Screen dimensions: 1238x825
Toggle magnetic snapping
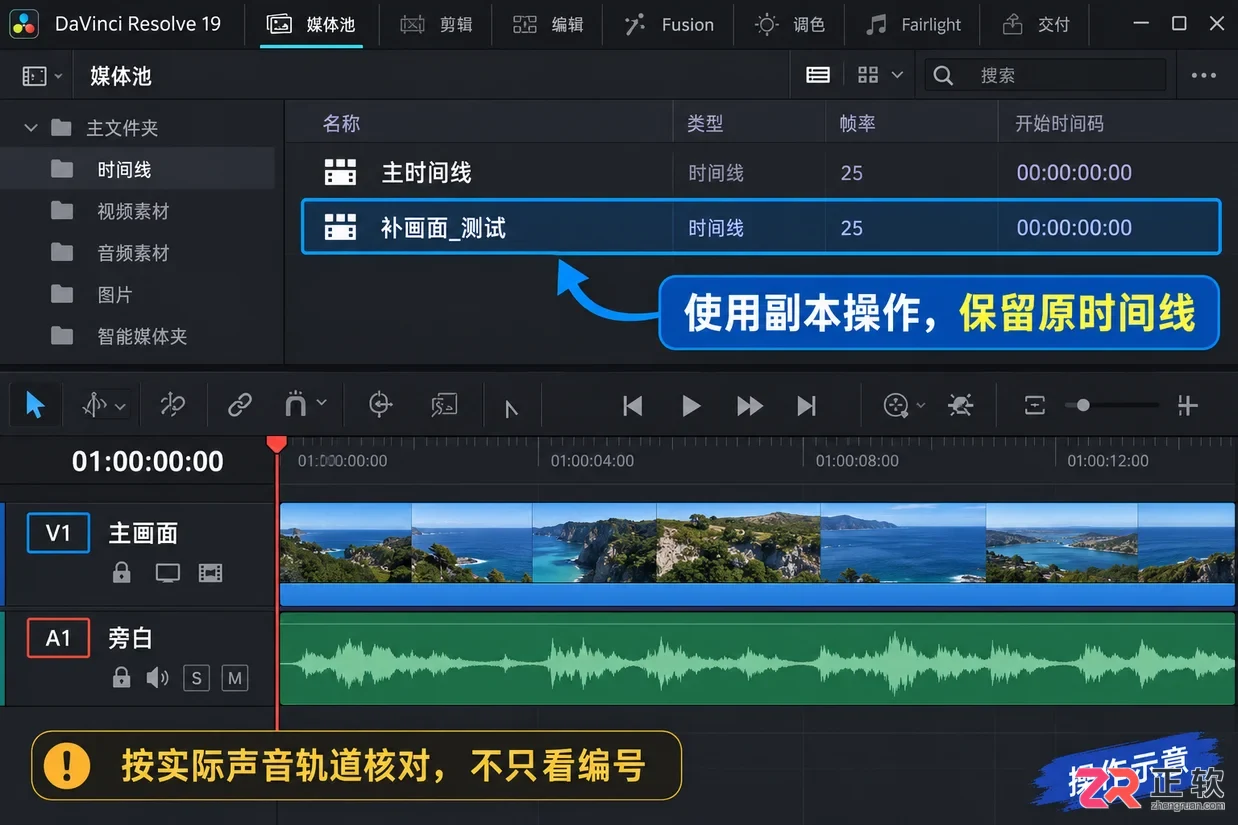tap(296, 405)
